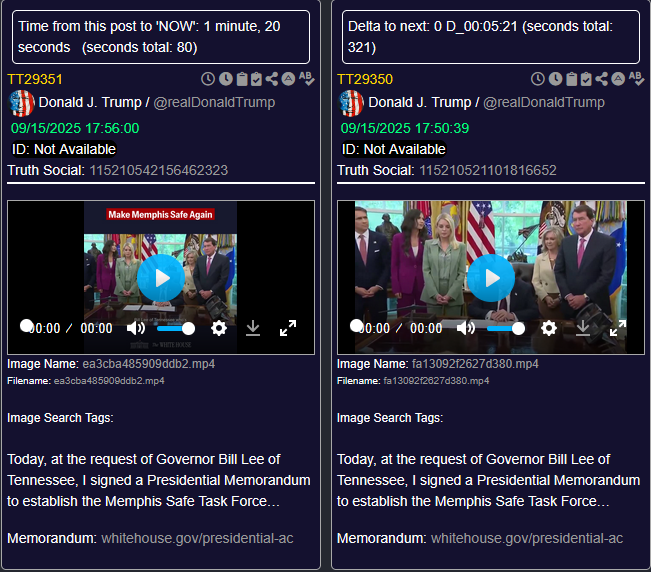Mute audio on TT29351 video player
651x572 pixels.
click(136, 328)
